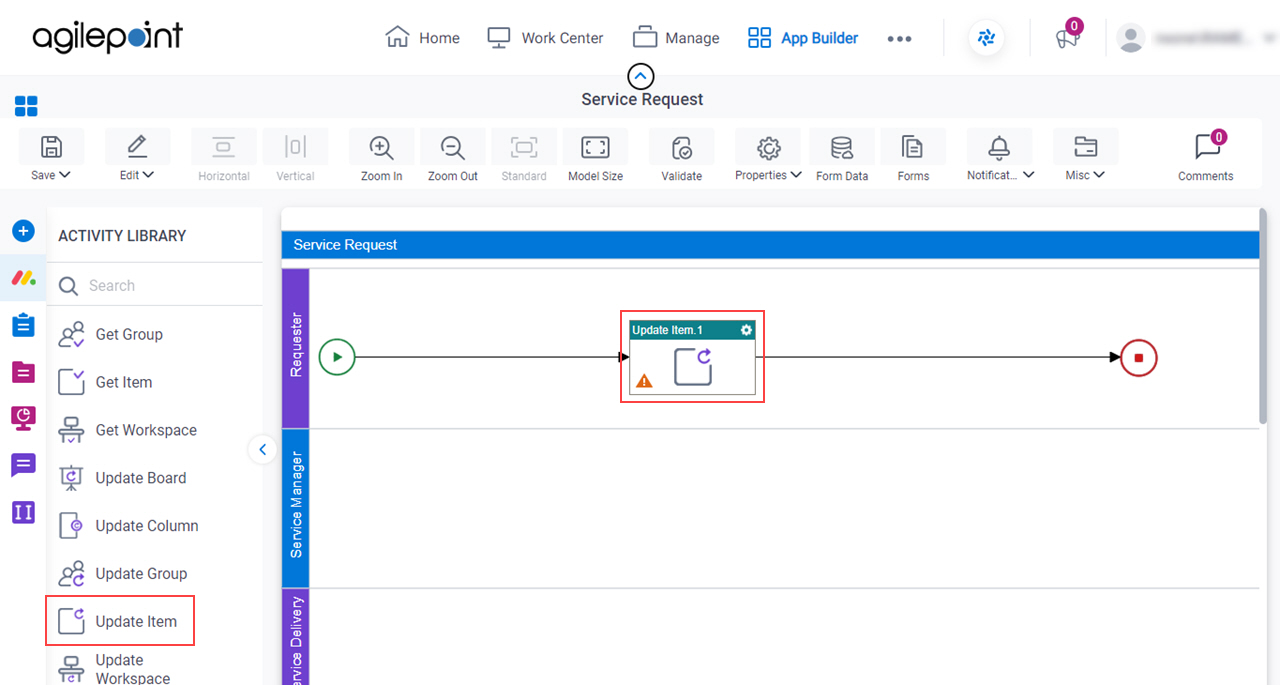
Task: Select the Update Item.1 activity shape
Action: [692, 357]
